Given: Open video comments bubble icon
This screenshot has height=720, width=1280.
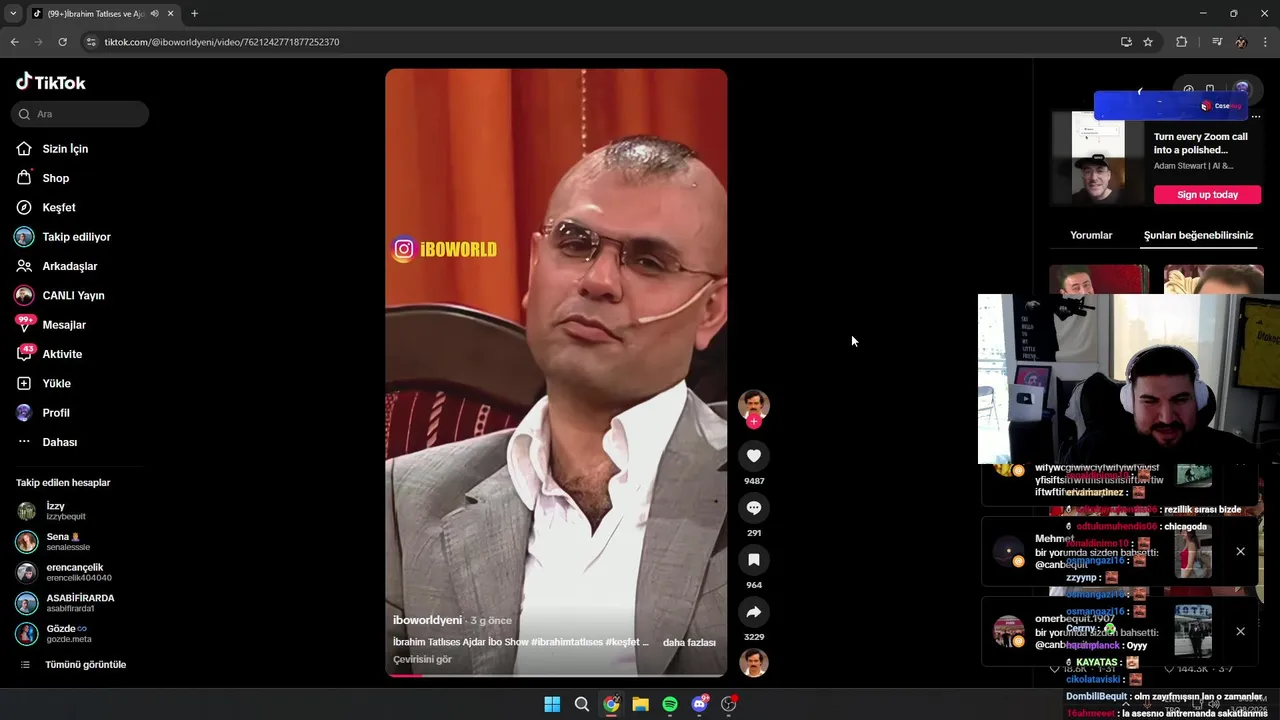Looking at the screenshot, I should coord(754,508).
